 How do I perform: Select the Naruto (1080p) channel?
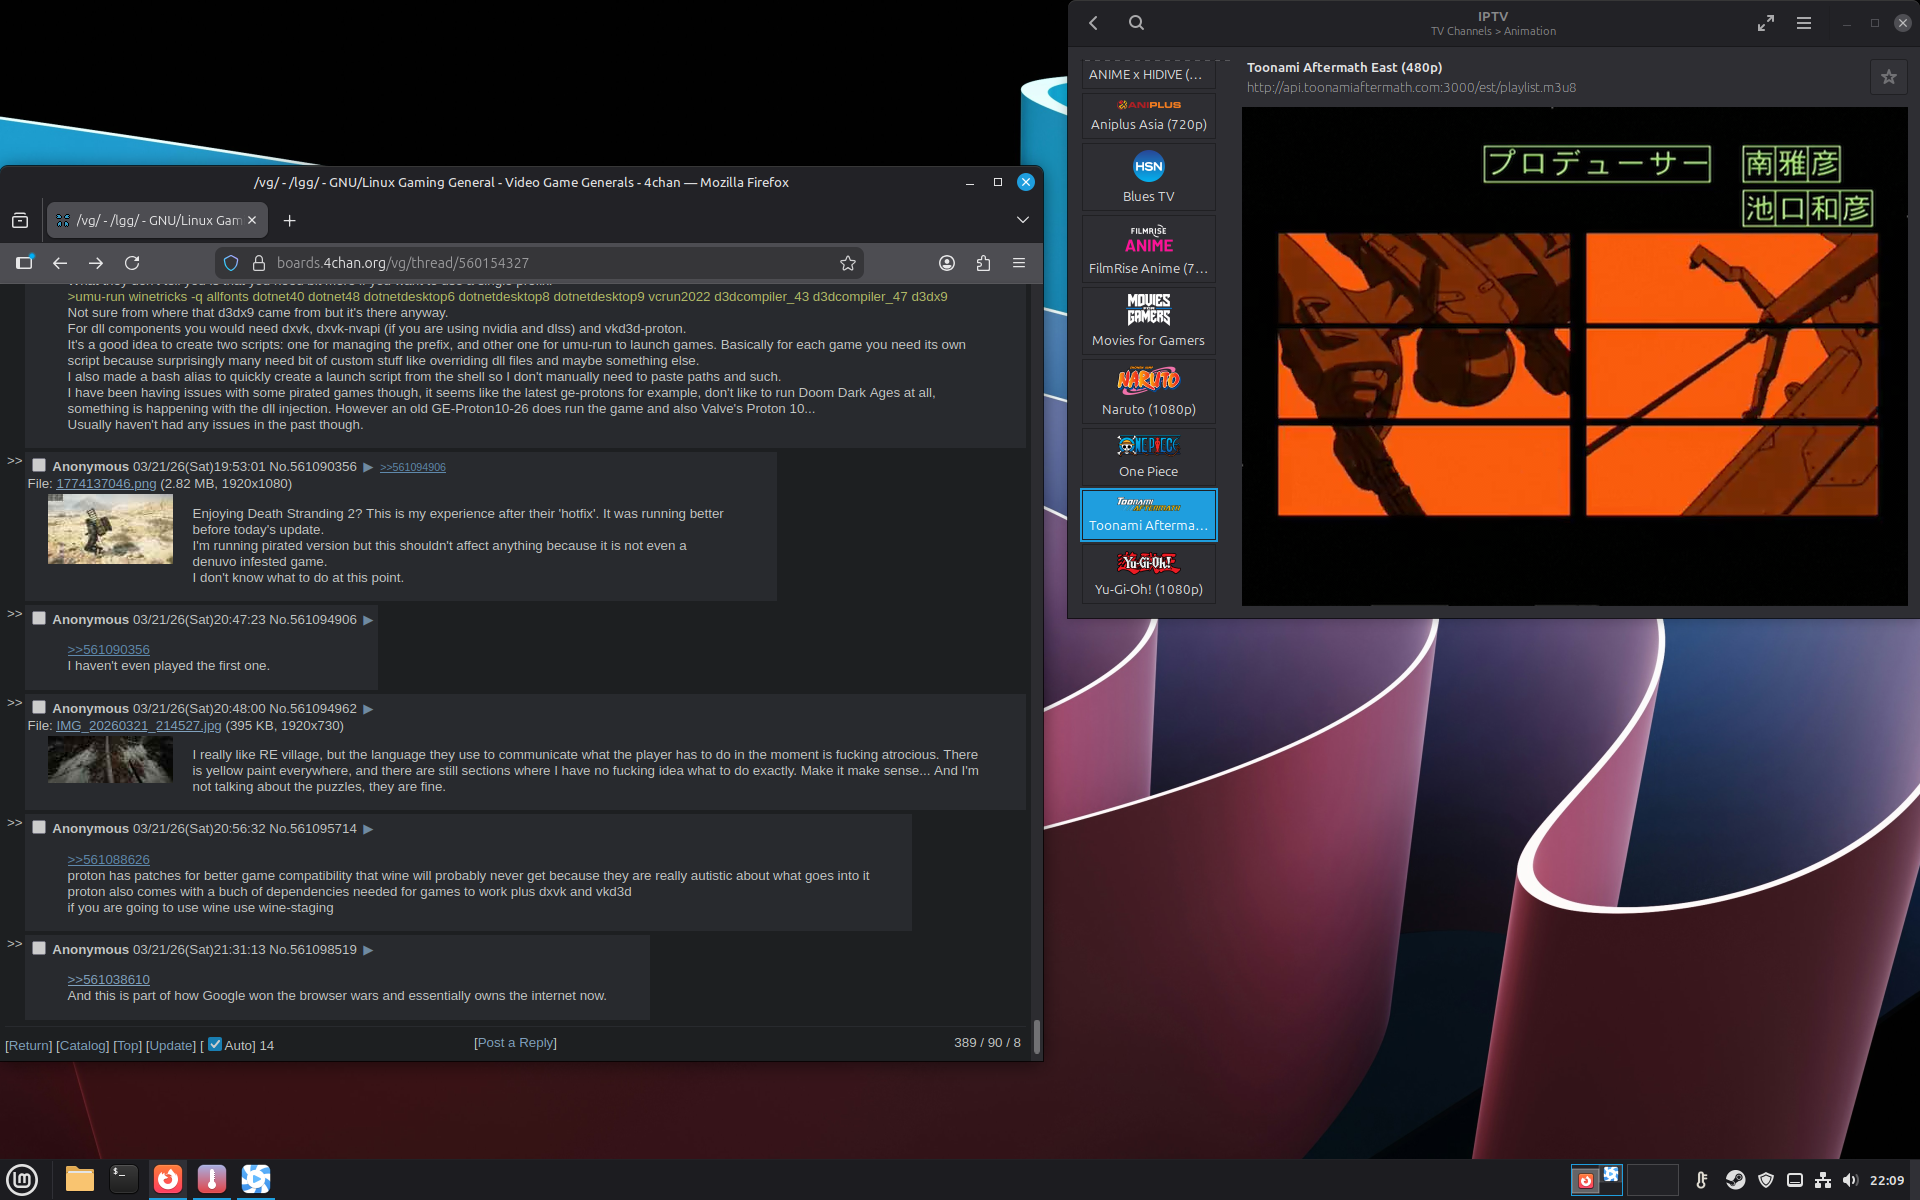point(1148,391)
